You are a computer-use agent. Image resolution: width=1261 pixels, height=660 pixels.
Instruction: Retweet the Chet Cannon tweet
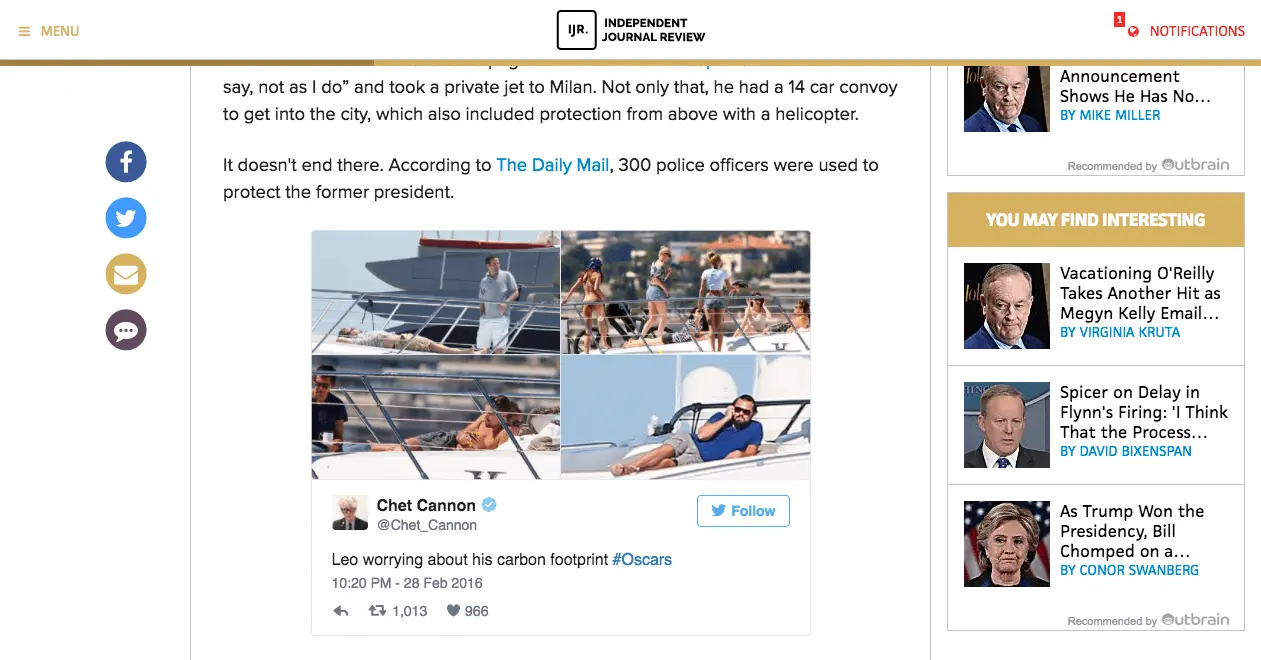[x=378, y=611]
